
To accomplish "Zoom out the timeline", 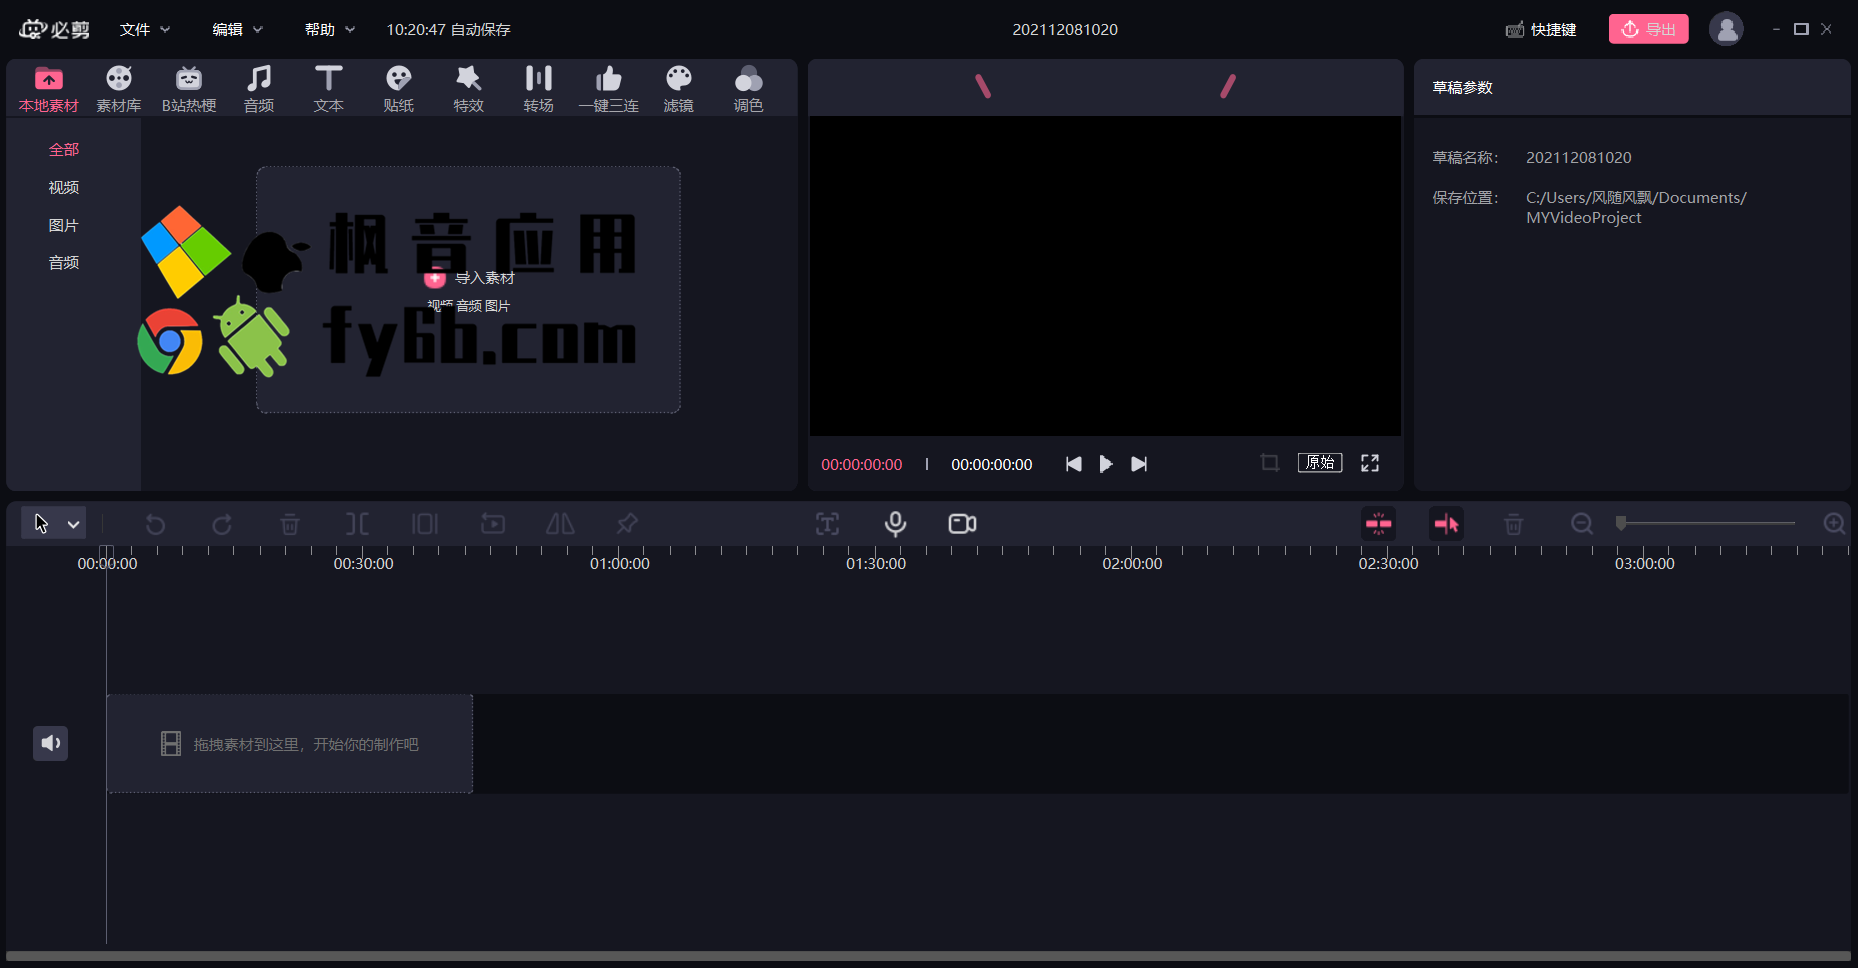I will pos(1582,524).
